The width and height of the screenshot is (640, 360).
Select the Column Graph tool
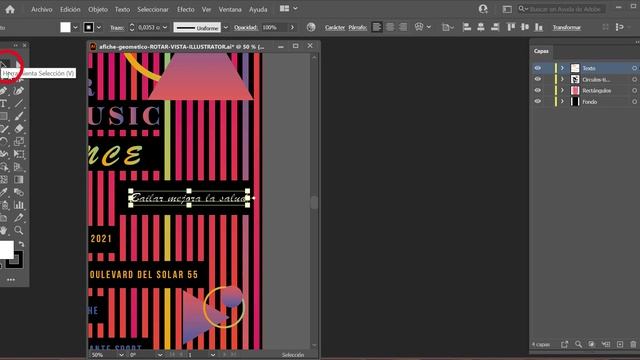(19, 205)
